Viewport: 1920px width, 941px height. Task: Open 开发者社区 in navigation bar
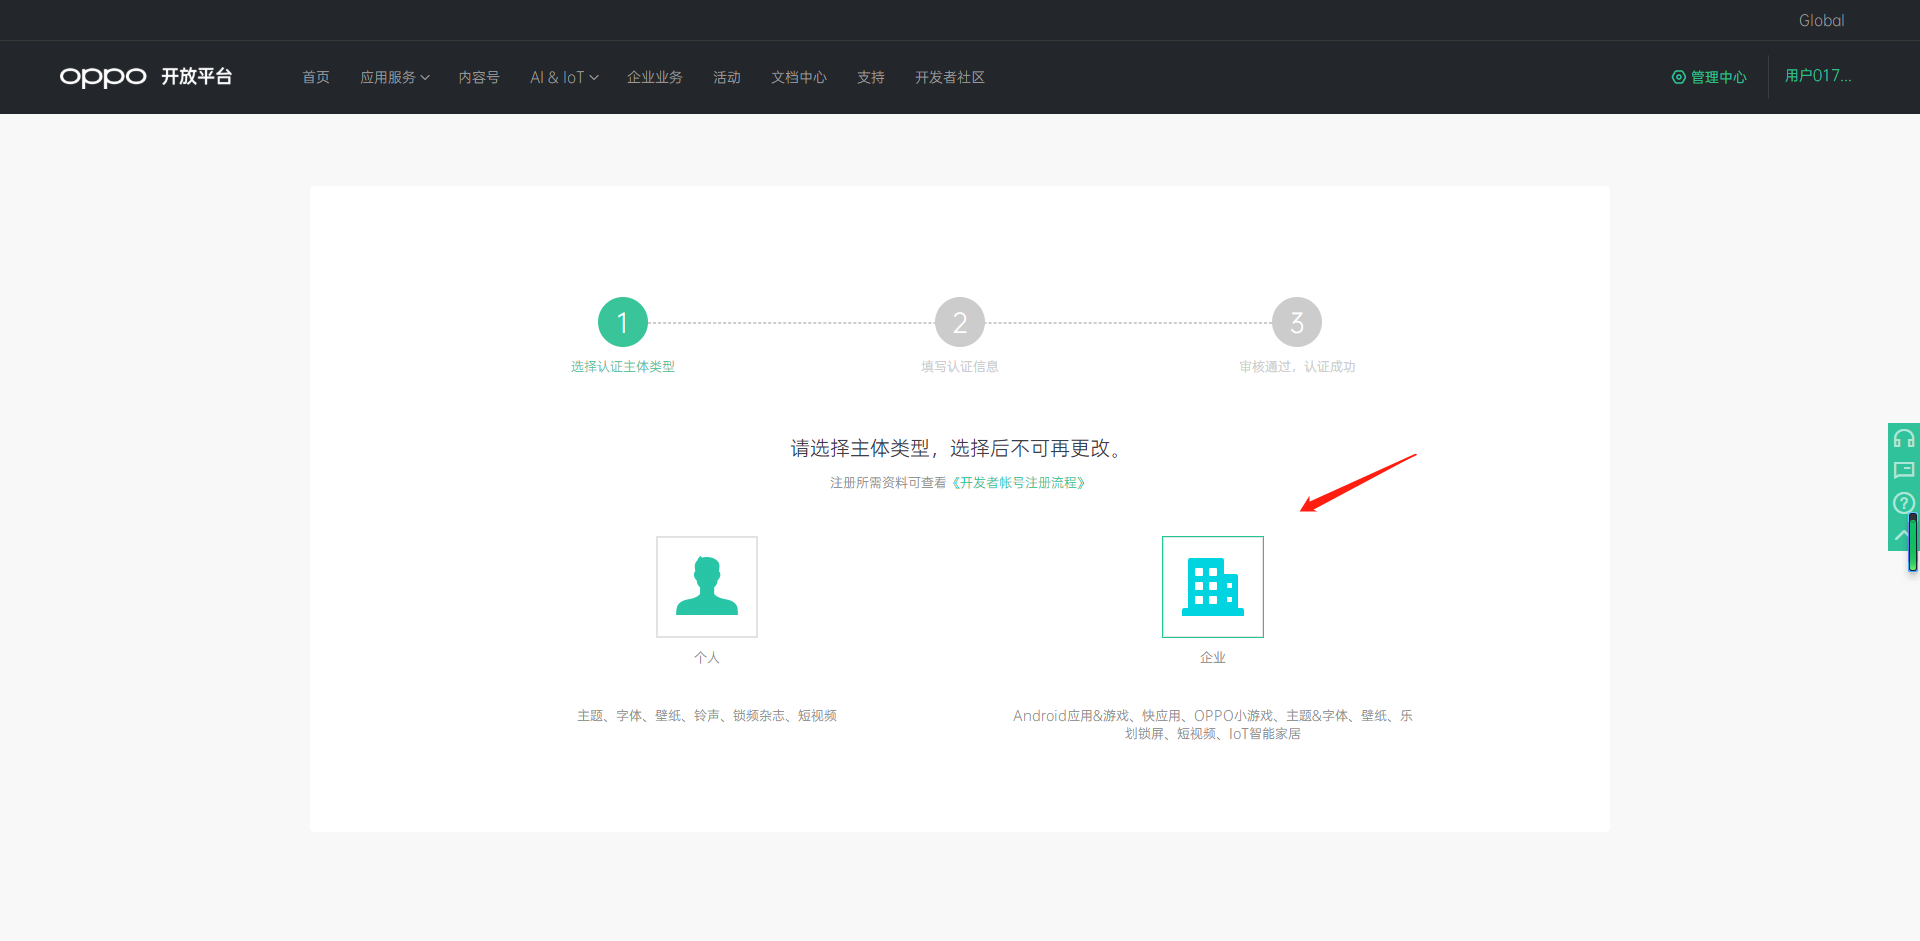tap(950, 77)
